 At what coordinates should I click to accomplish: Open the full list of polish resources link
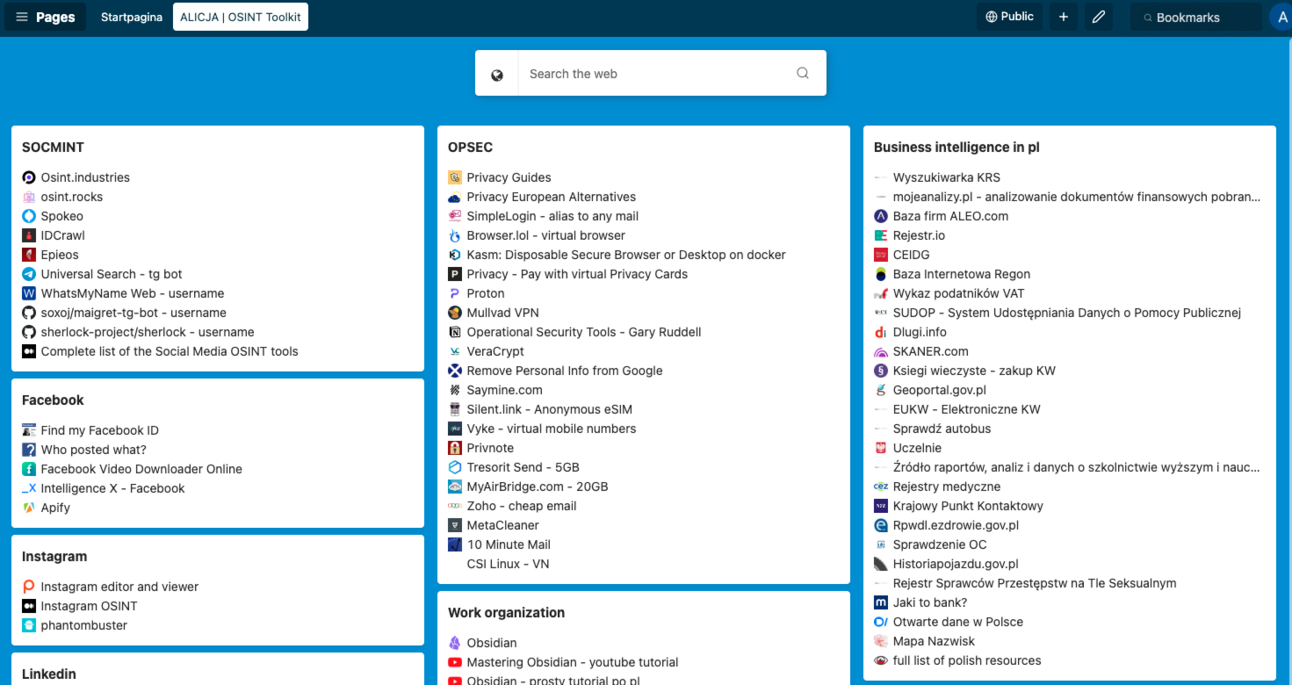click(x=967, y=660)
